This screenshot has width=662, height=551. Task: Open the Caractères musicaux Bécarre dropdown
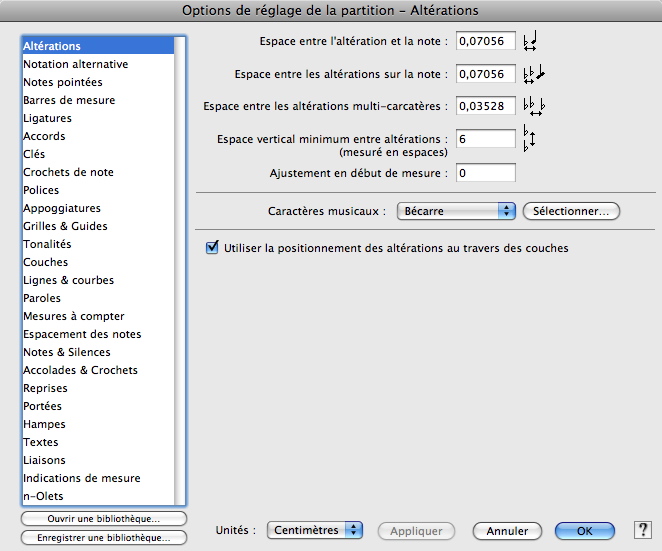[456, 211]
